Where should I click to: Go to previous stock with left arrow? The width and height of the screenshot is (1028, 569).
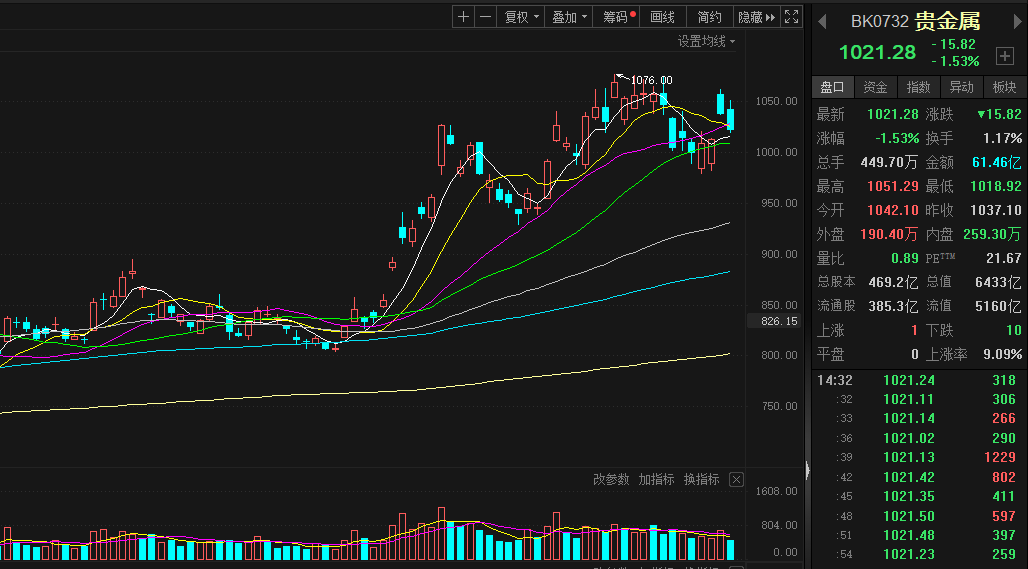[x=822, y=21]
